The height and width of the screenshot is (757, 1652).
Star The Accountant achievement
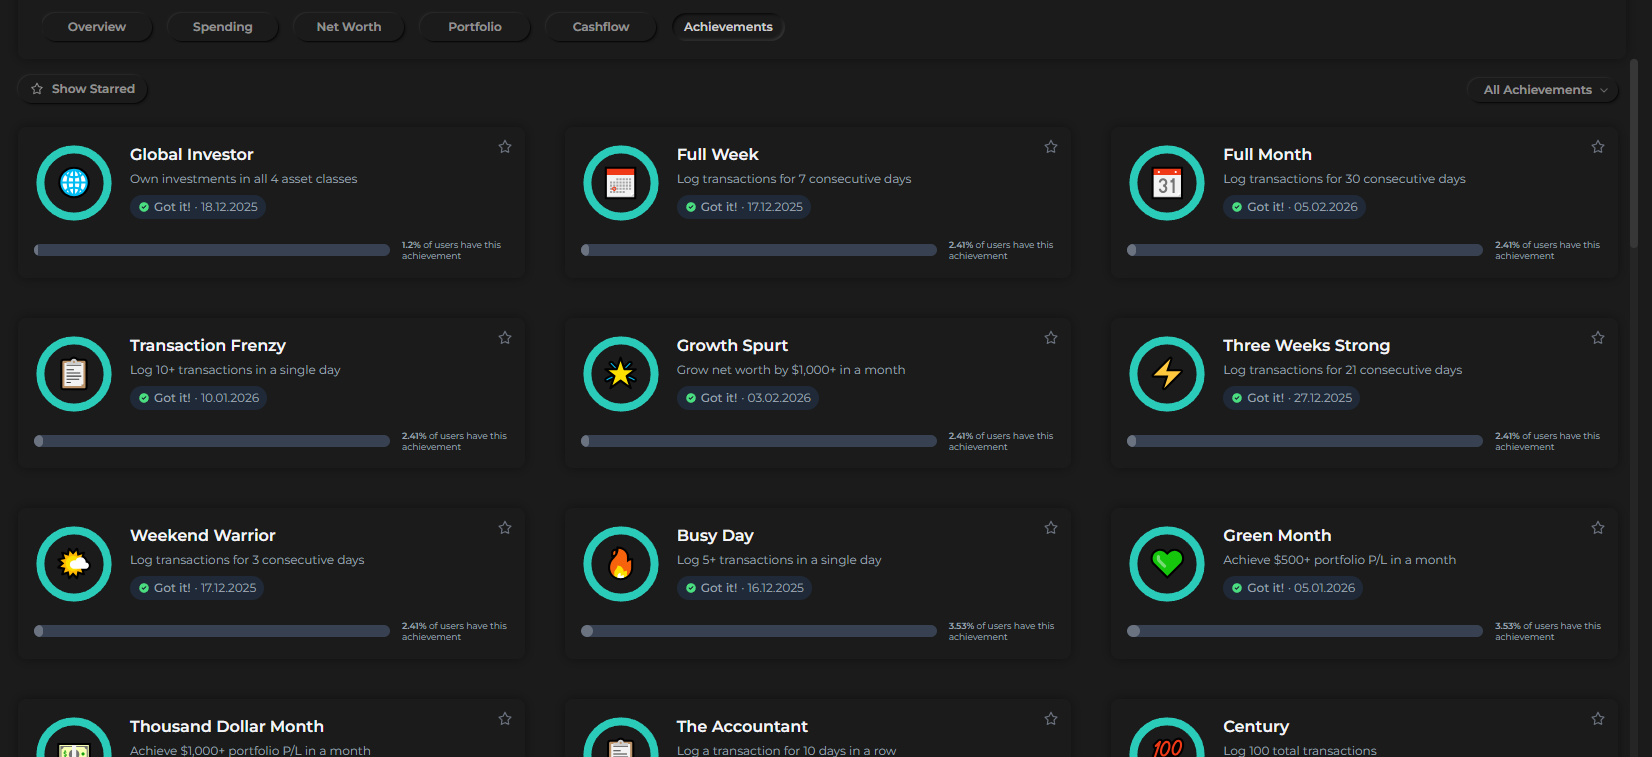[x=1051, y=719]
